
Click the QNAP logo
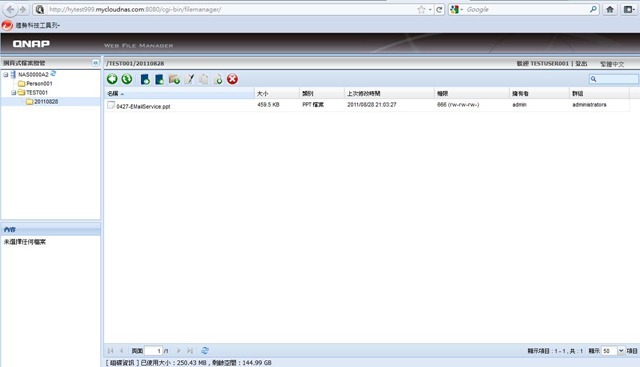31,44
